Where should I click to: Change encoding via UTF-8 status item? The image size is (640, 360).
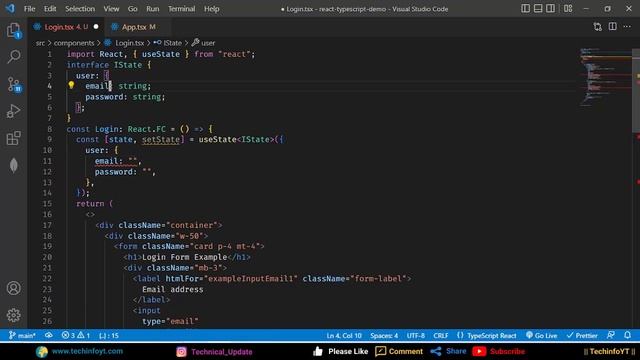416,336
